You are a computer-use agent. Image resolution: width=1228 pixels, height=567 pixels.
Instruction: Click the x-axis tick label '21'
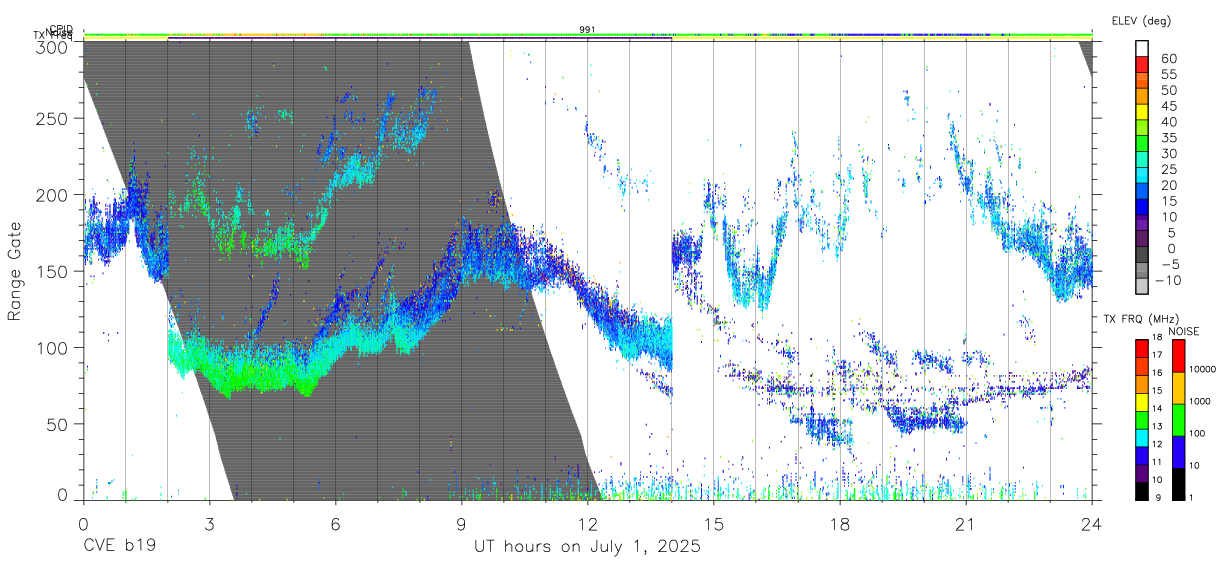(965, 523)
